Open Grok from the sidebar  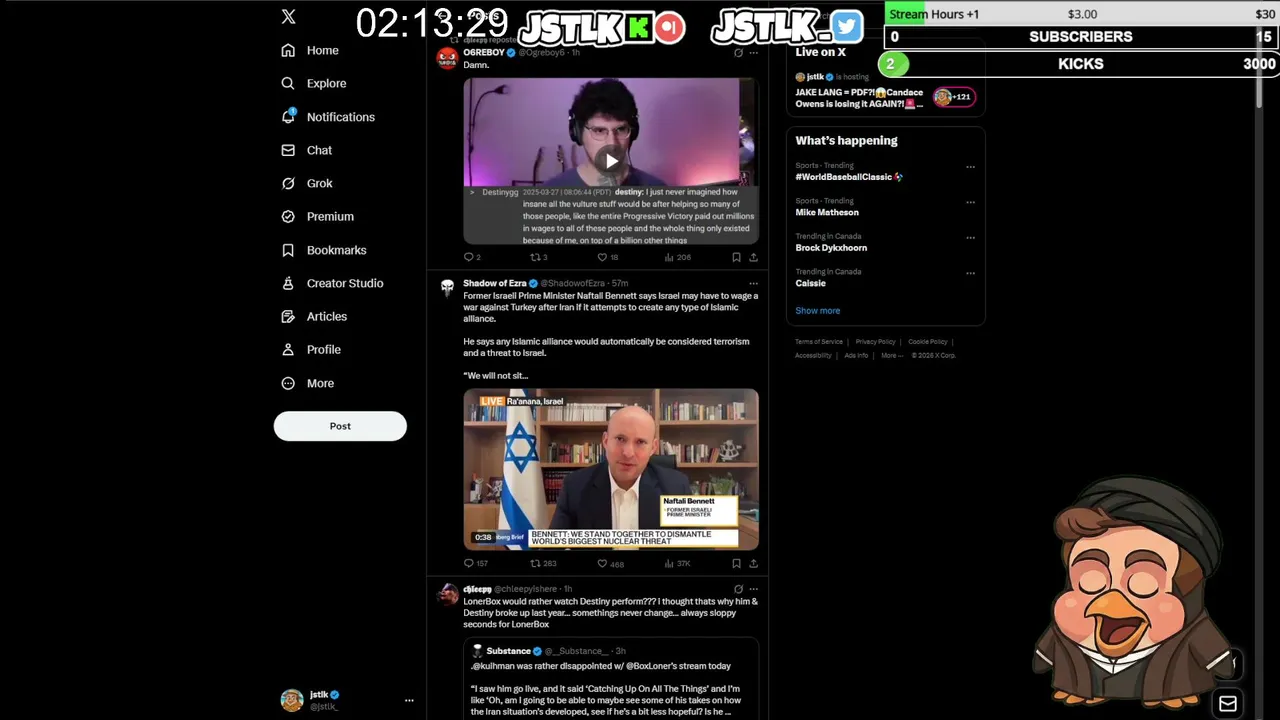pyautogui.click(x=307, y=183)
